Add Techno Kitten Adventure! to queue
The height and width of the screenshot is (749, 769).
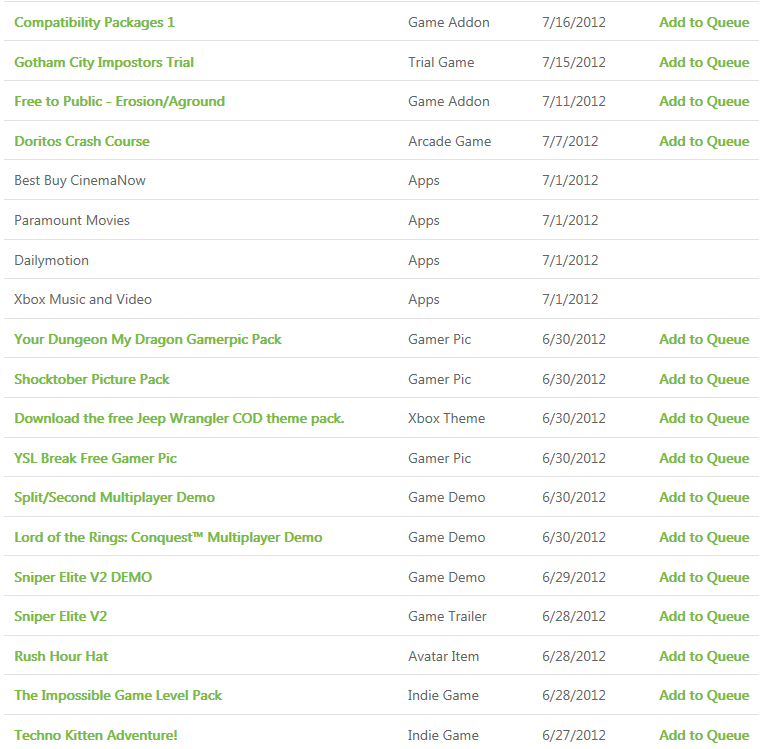704,735
